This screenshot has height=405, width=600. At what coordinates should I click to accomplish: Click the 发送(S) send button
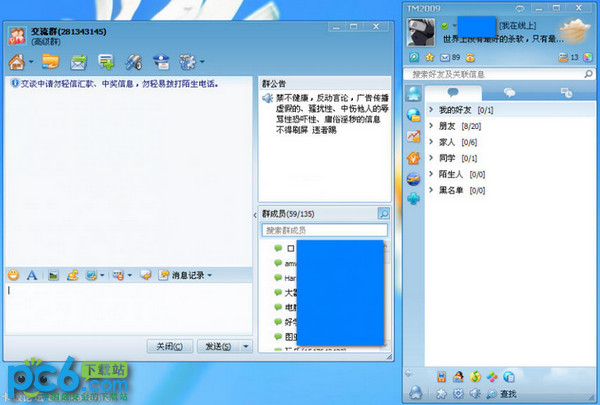tap(218, 346)
